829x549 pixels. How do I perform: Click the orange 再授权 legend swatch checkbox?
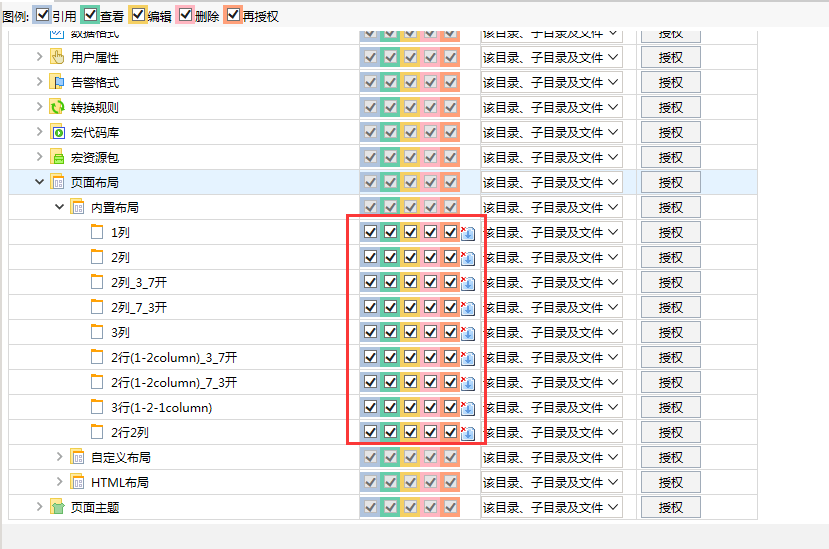tap(233, 15)
